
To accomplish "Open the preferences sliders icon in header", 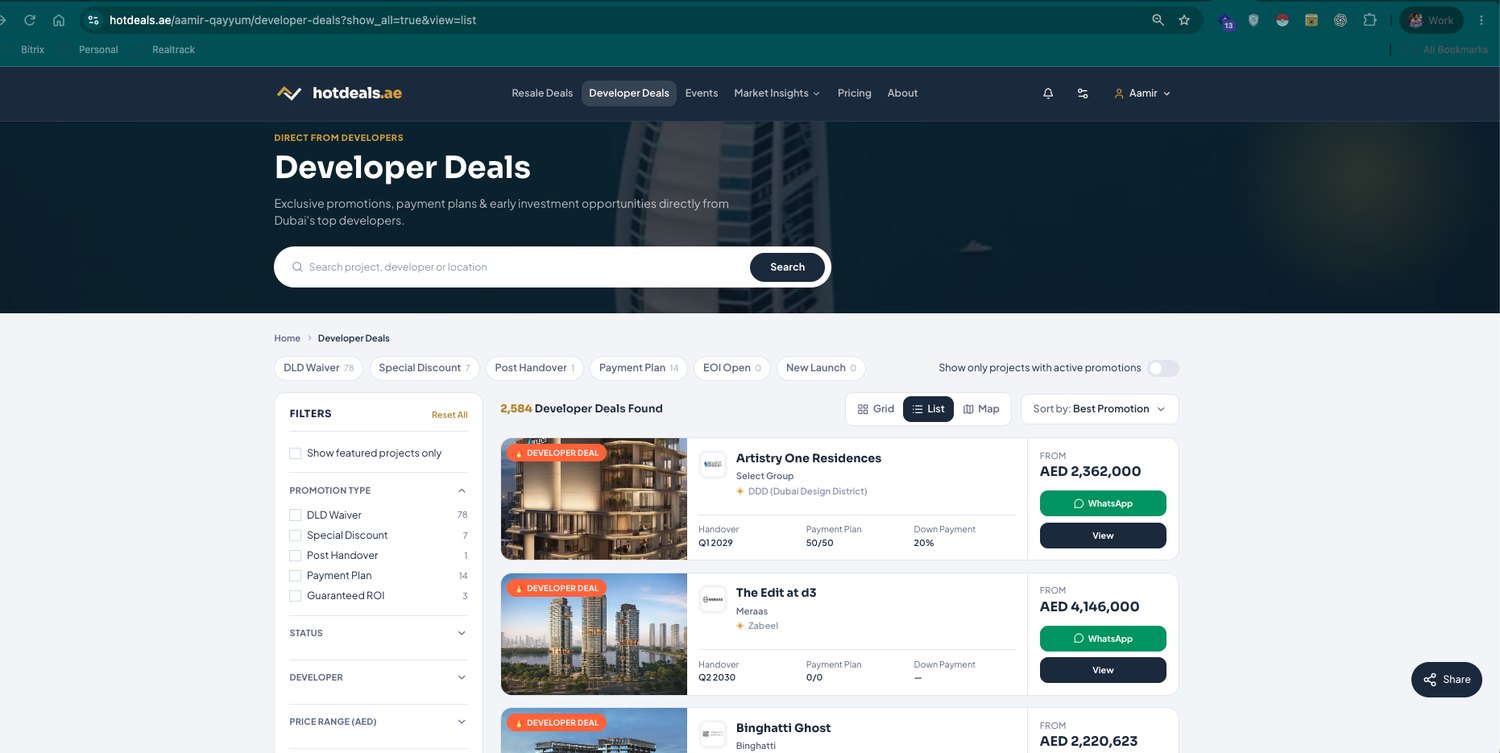I will pyautogui.click(x=1083, y=93).
